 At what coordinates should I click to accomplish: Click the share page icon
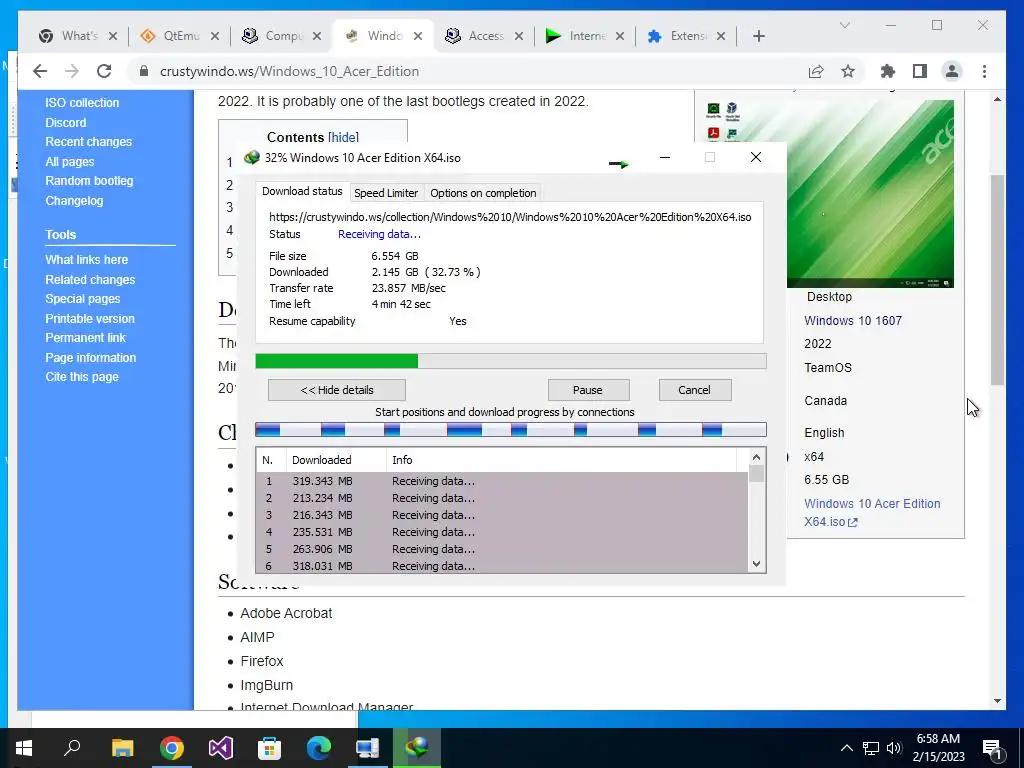(816, 71)
